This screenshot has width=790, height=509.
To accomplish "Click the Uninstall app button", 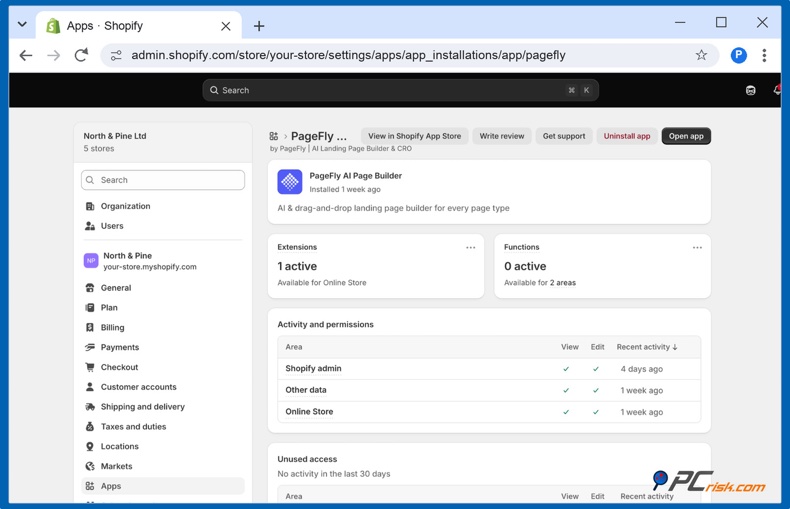I will pyautogui.click(x=627, y=136).
